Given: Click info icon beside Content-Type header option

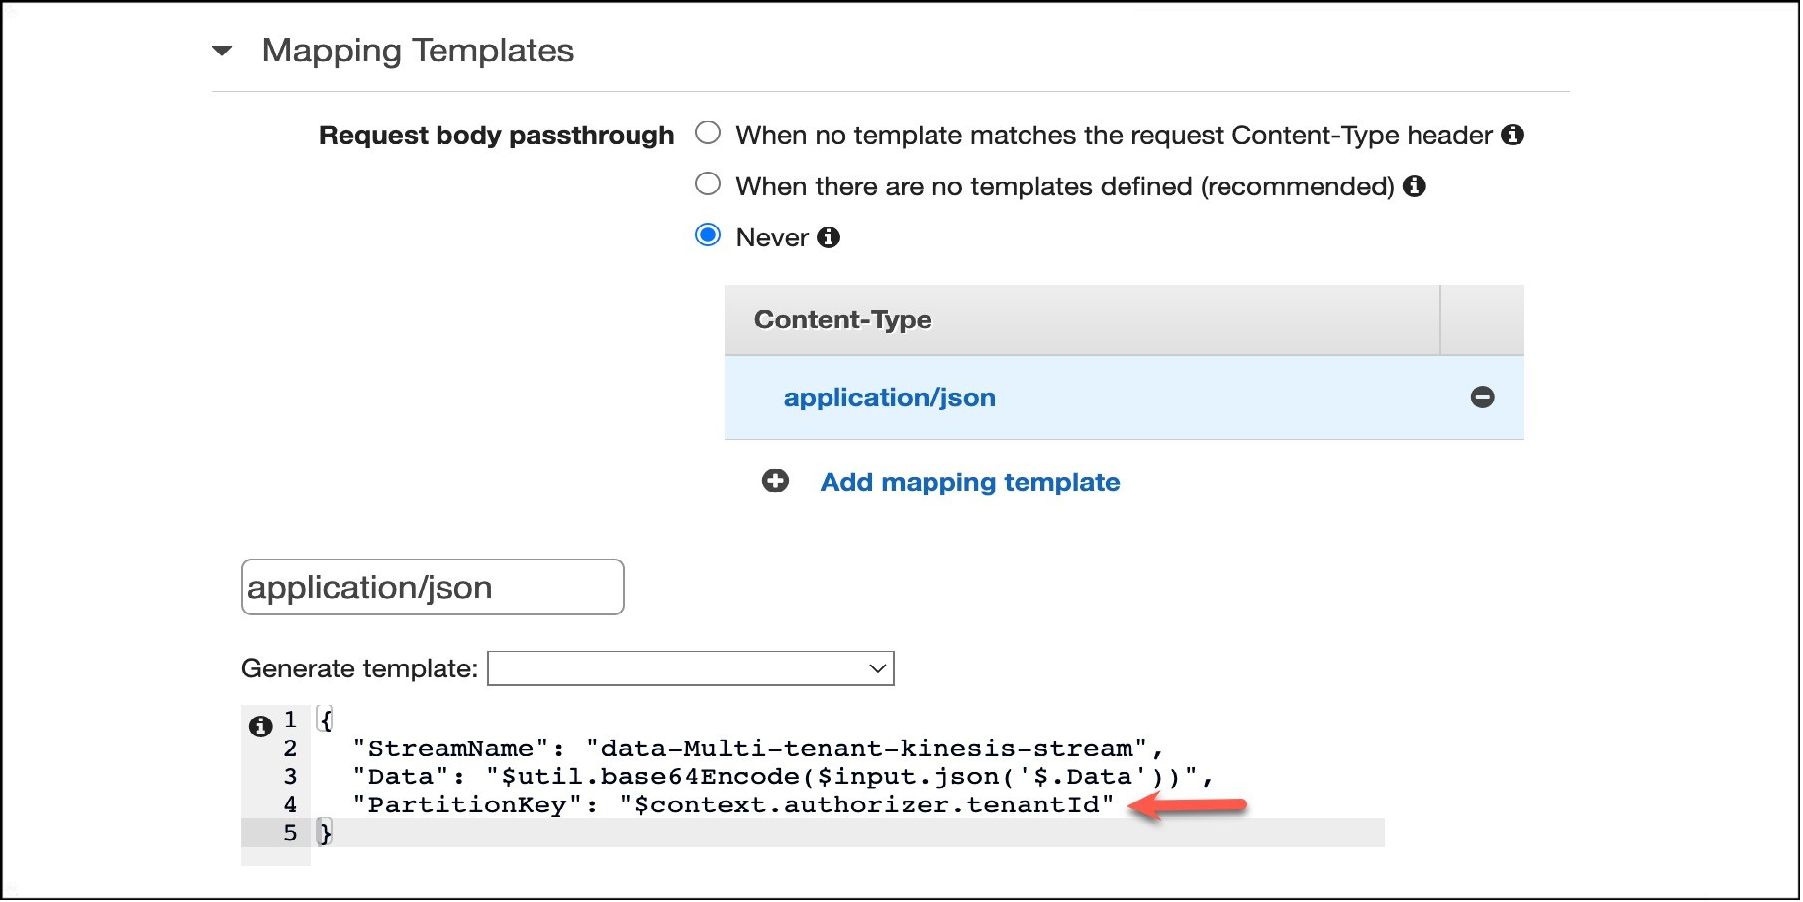Looking at the screenshot, I should (x=1513, y=135).
